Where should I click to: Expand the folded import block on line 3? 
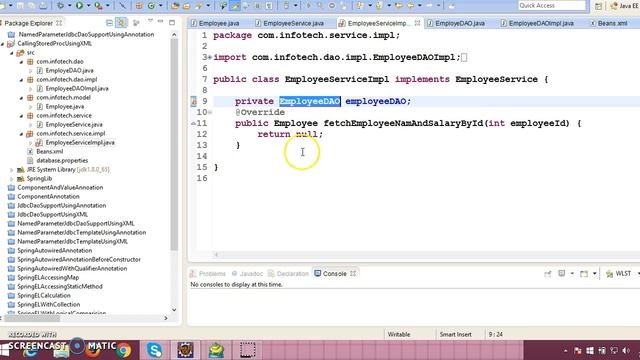[210, 58]
